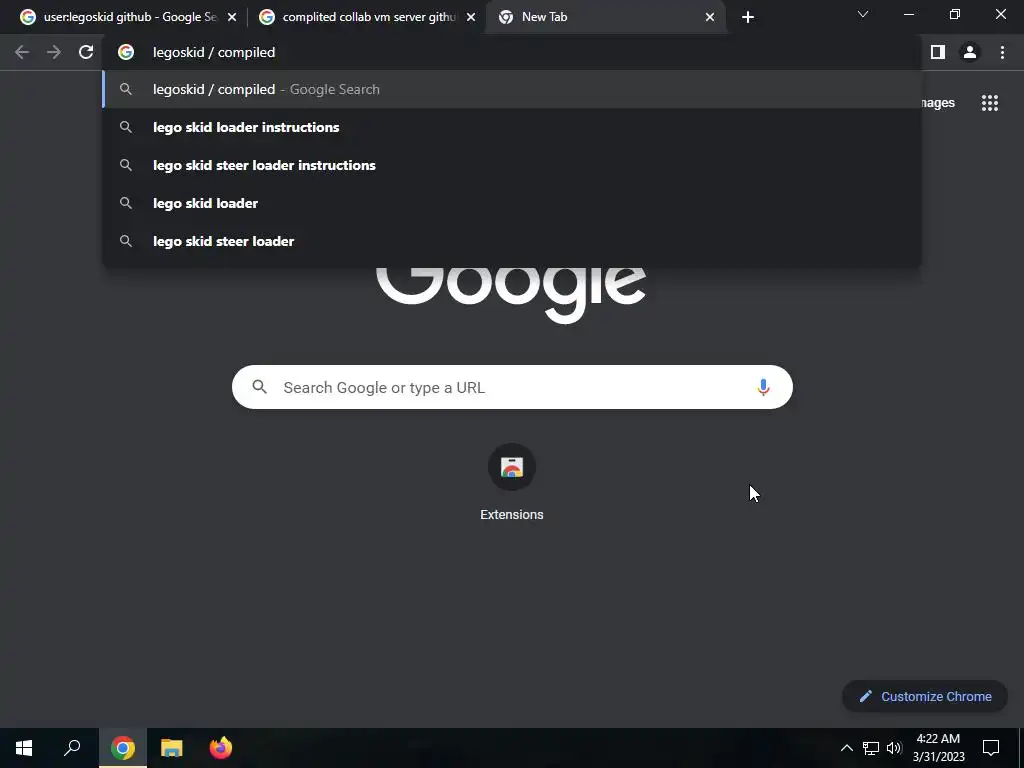Open Chrome three-dot menu
This screenshot has height=768, width=1024.
click(1002, 52)
